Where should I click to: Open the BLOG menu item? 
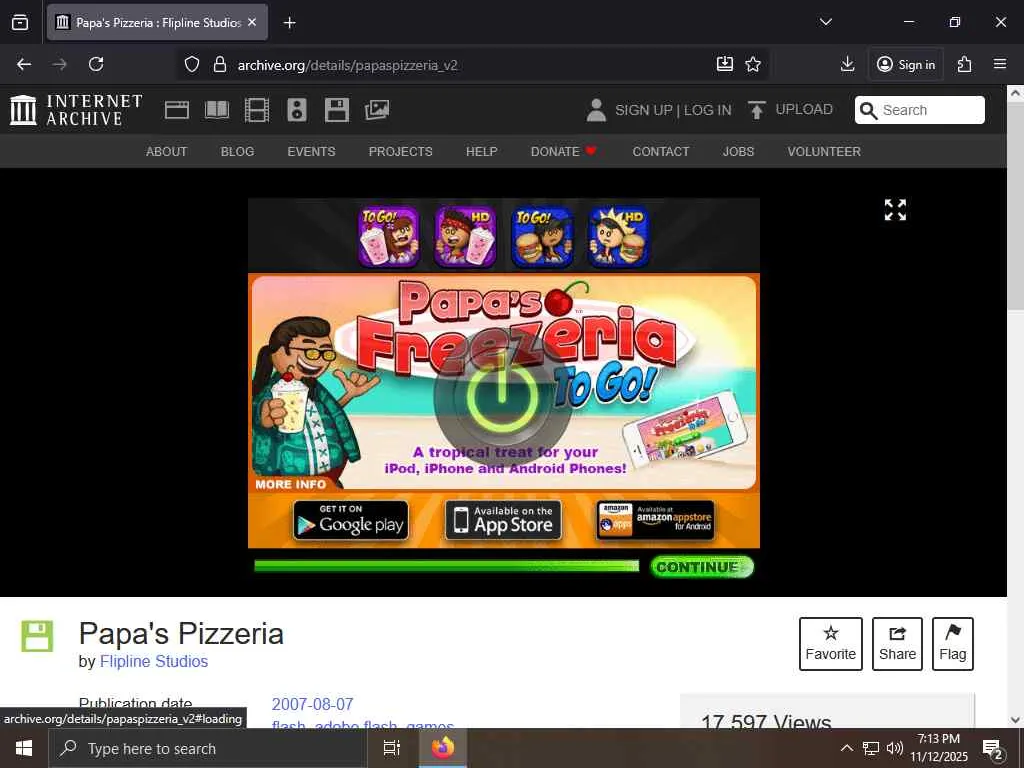237,152
